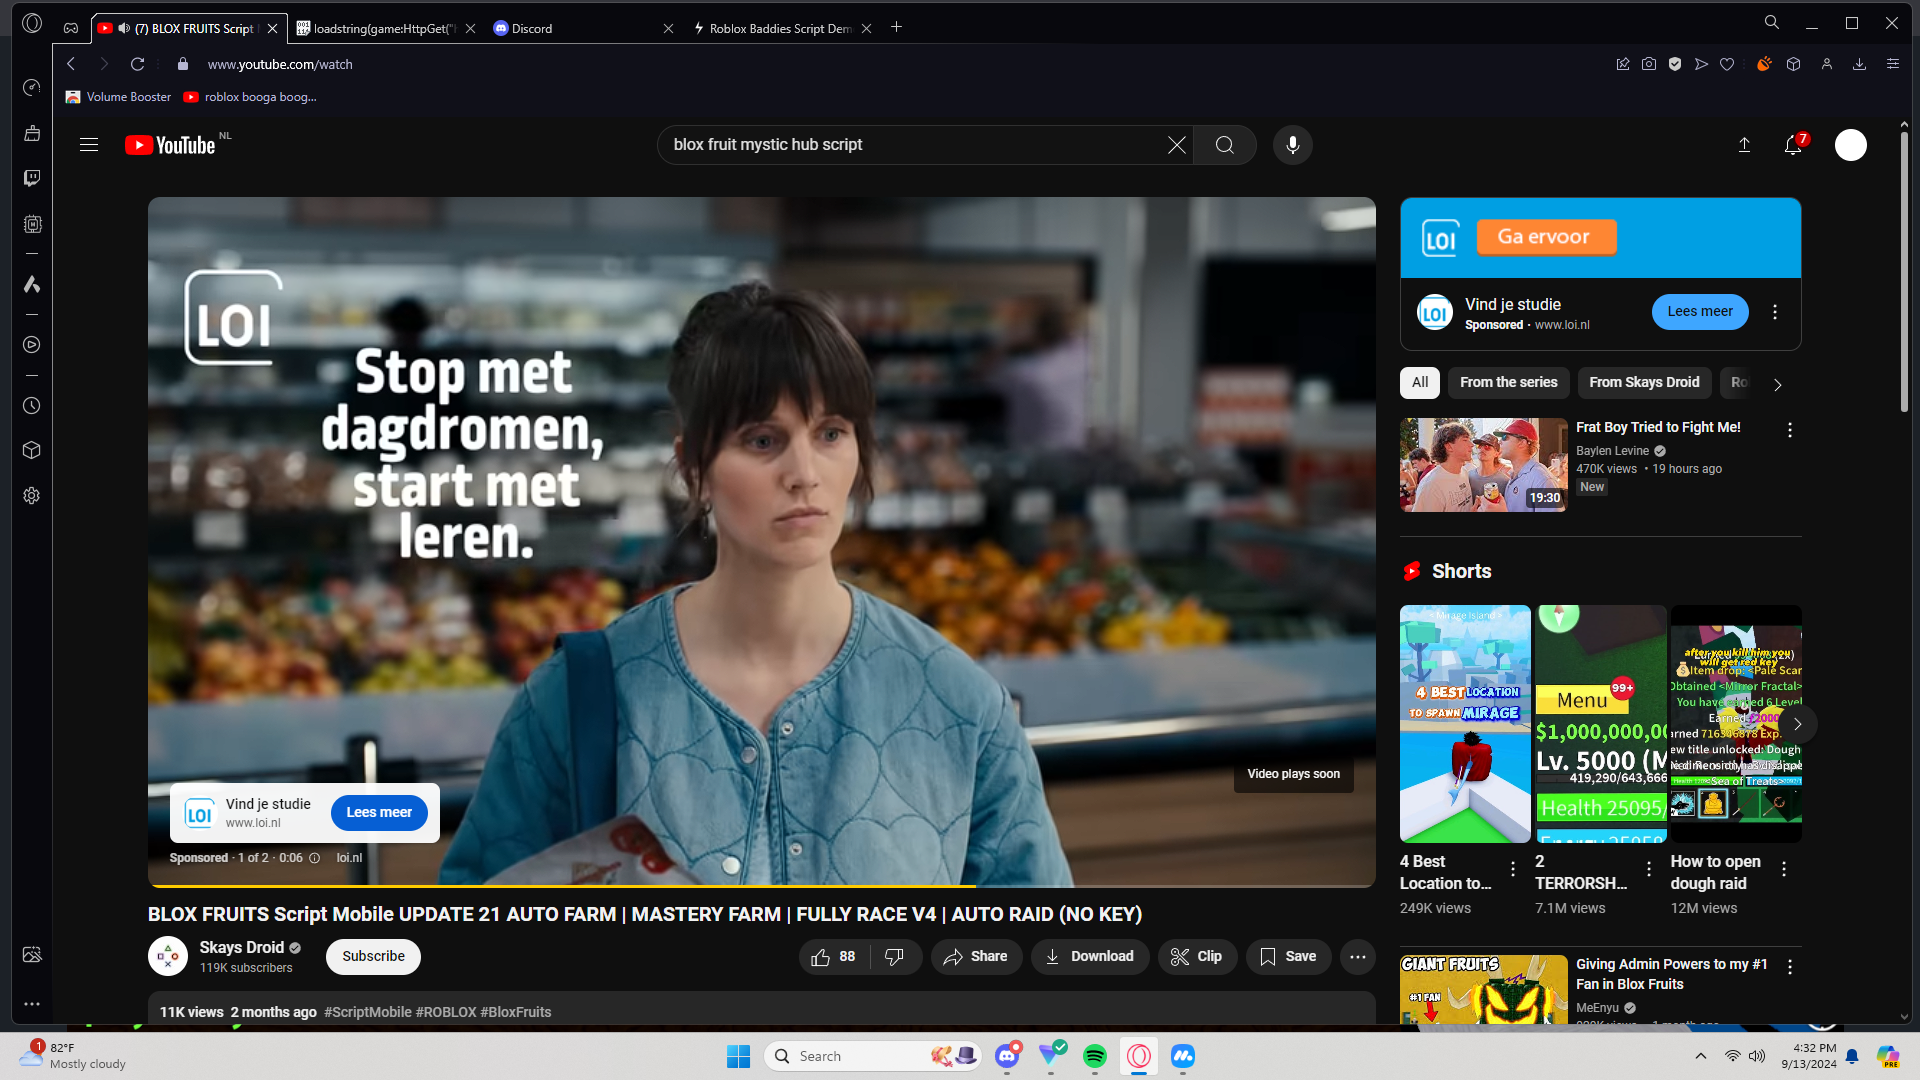Open the ad blocker shield icon
This screenshot has height=1080, width=1920.
click(x=1675, y=64)
